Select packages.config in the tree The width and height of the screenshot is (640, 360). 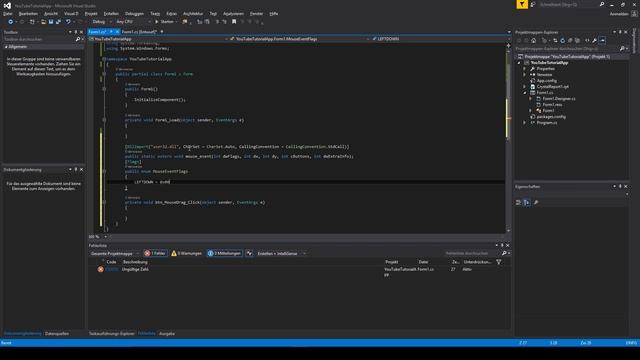pos(551,117)
